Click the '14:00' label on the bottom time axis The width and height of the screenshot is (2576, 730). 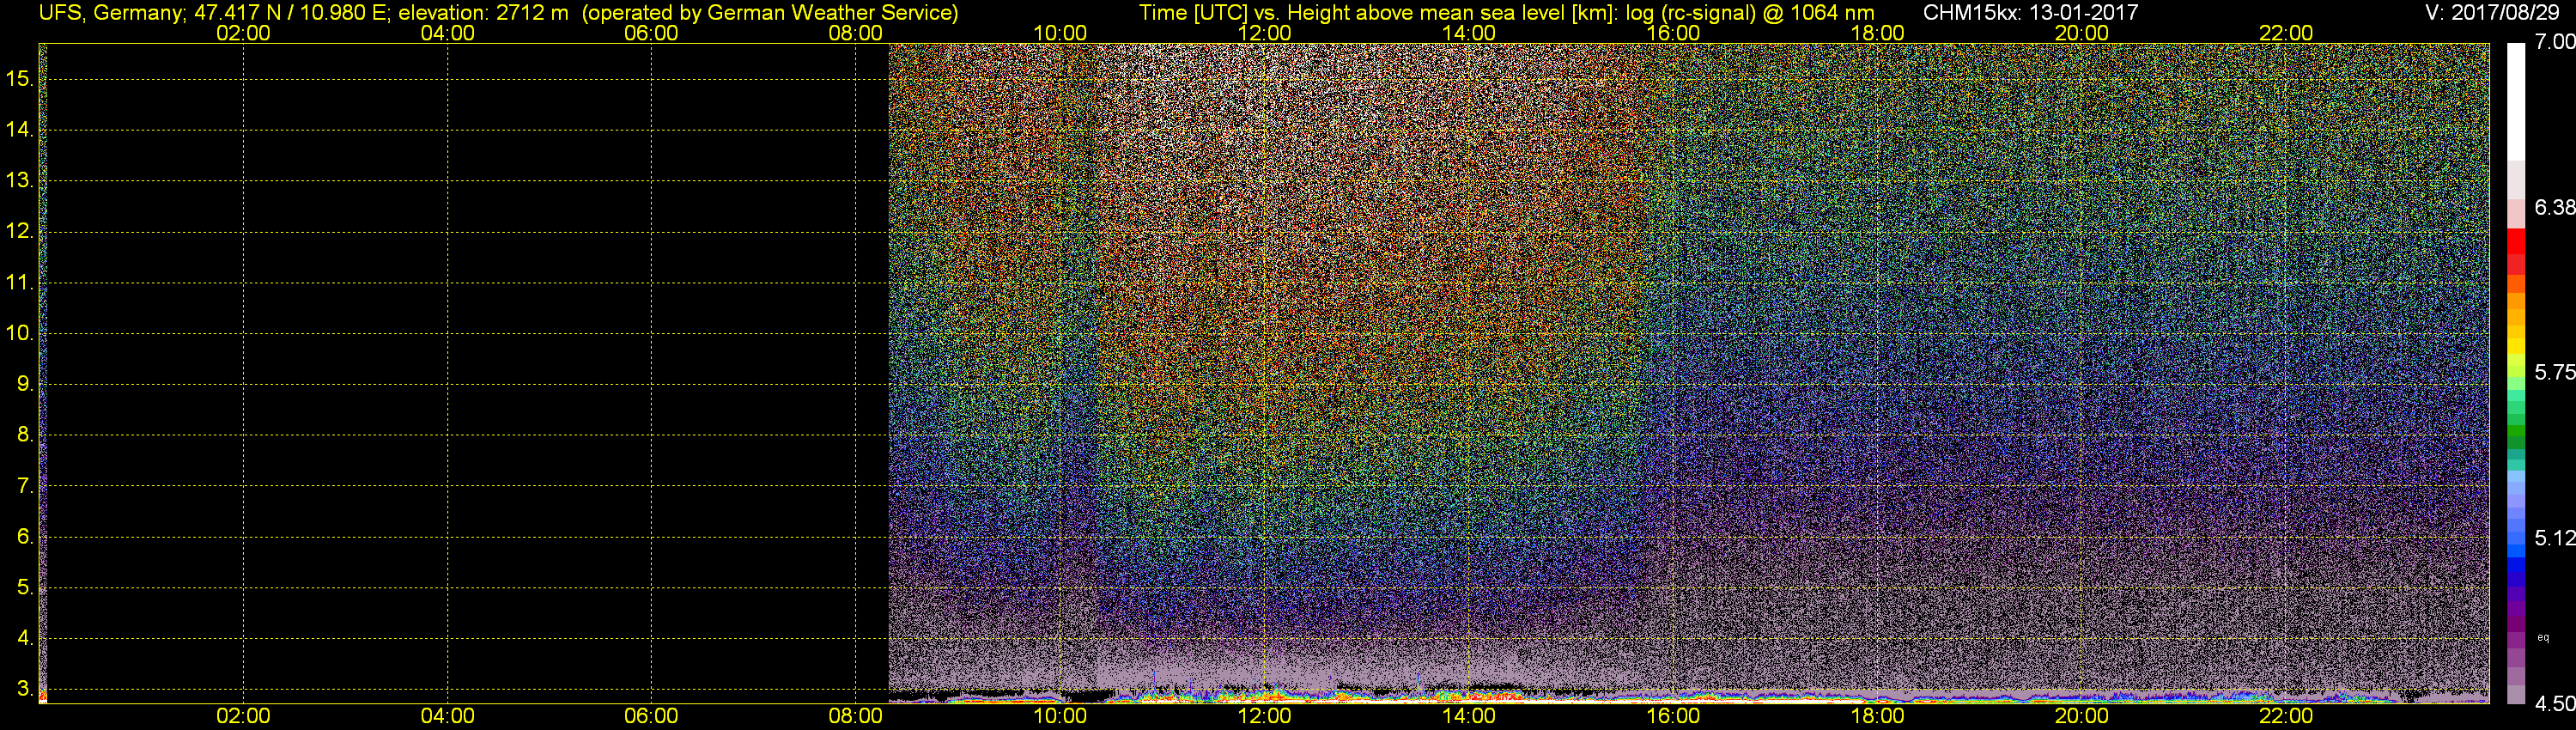(x=1468, y=716)
